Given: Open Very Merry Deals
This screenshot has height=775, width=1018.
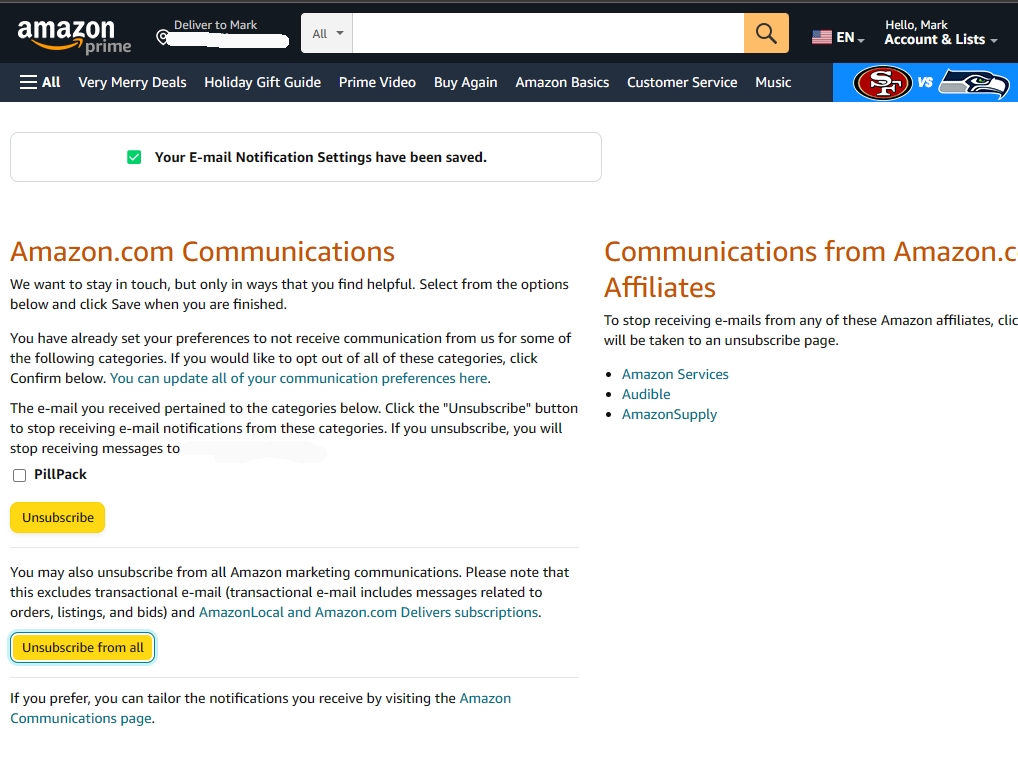Looking at the screenshot, I should point(132,82).
